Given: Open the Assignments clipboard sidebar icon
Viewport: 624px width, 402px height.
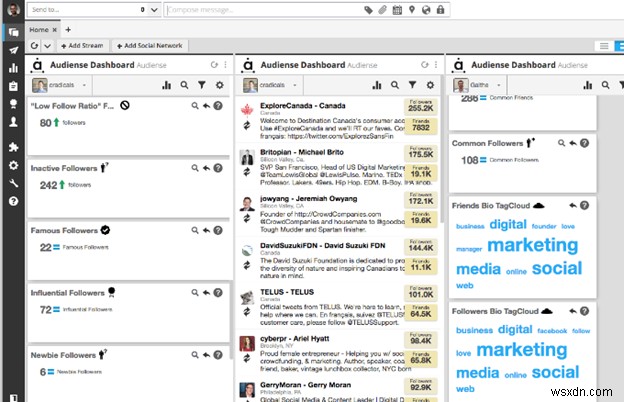Looking at the screenshot, I should [x=14, y=86].
